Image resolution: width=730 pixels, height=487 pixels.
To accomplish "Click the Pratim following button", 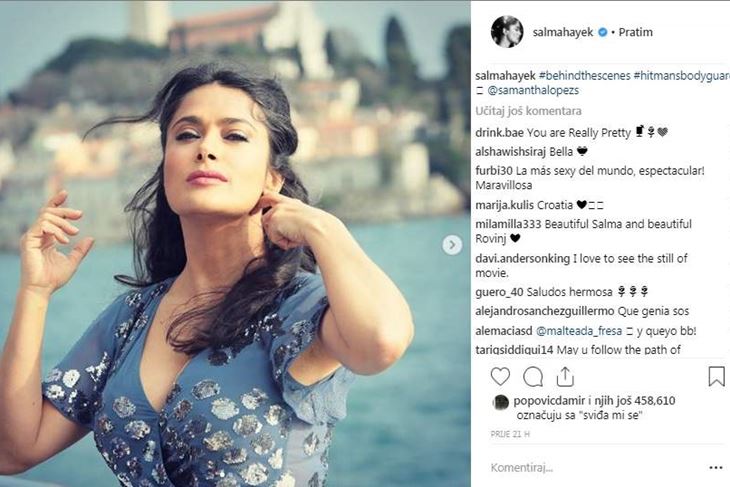I will 635,32.
